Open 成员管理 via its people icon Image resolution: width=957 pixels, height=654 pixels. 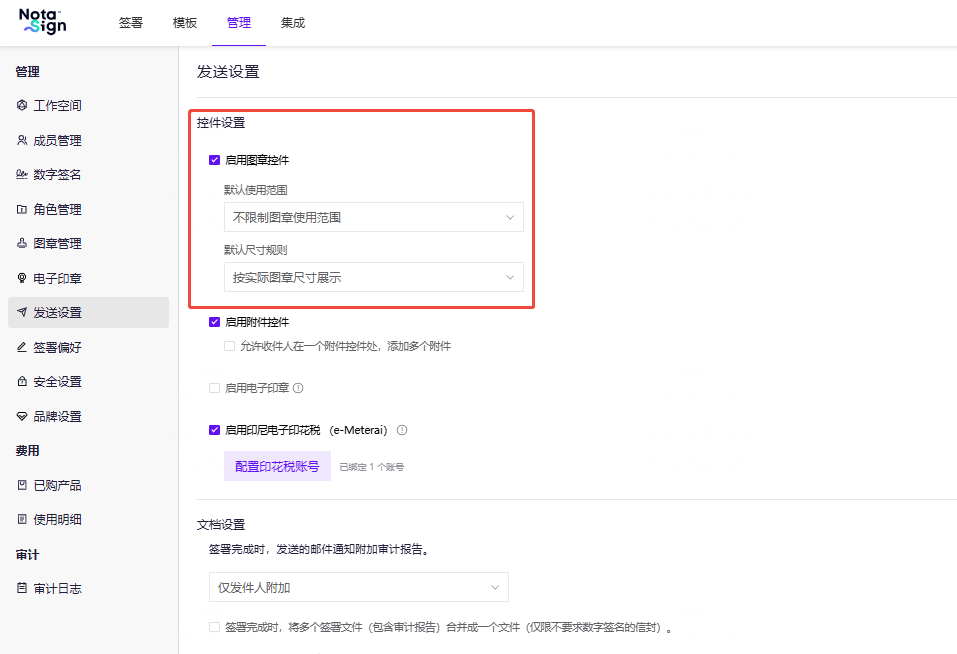click(22, 140)
